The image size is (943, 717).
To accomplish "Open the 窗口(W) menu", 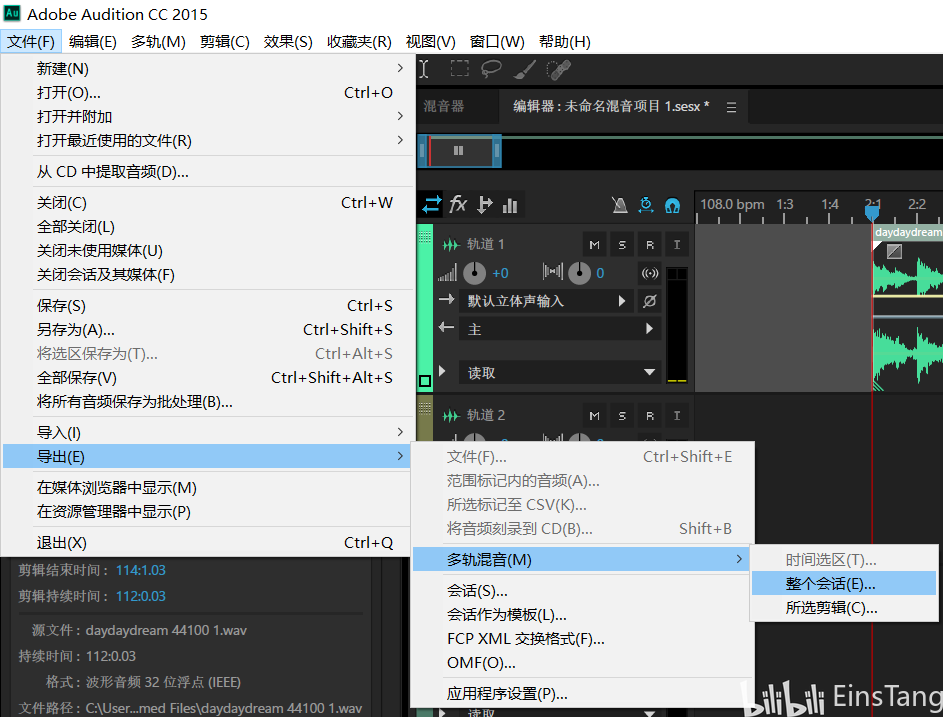I will (x=497, y=42).
